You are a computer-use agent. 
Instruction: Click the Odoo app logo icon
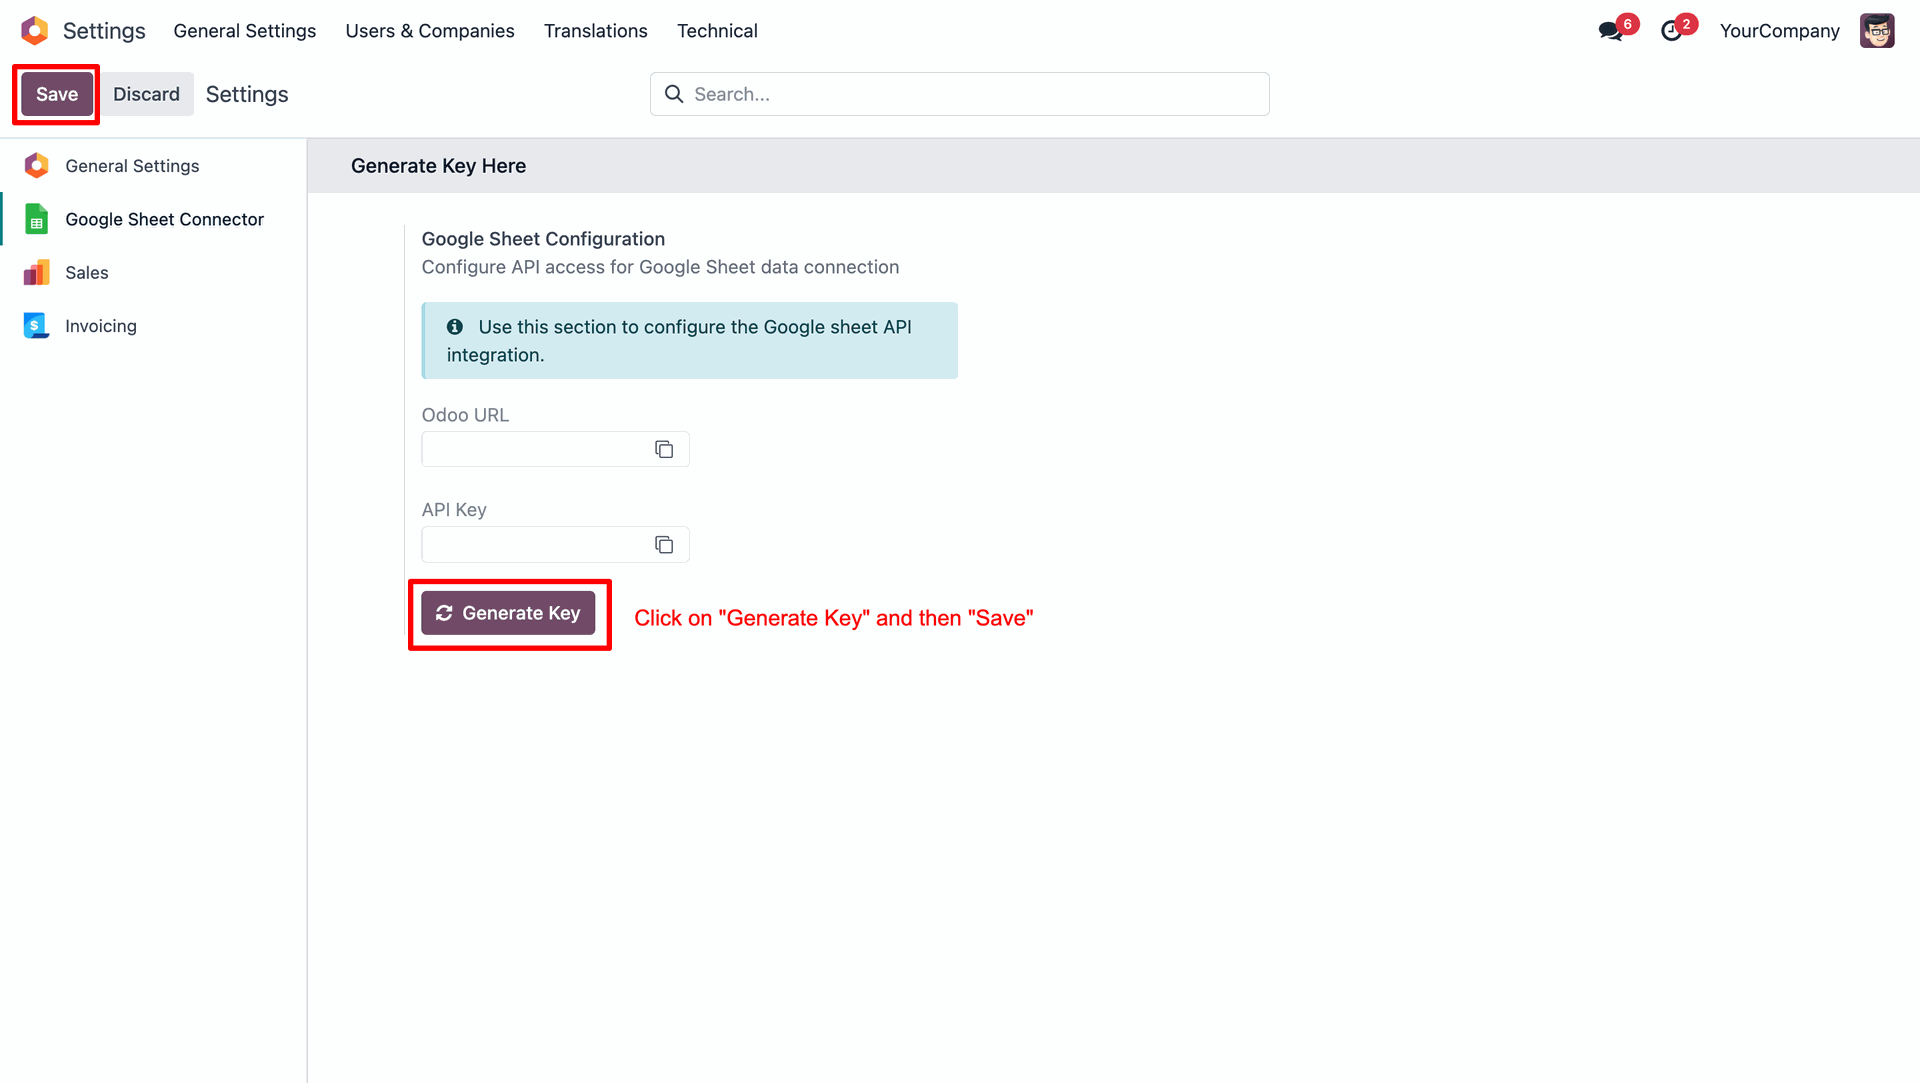(x=35, y=31)
